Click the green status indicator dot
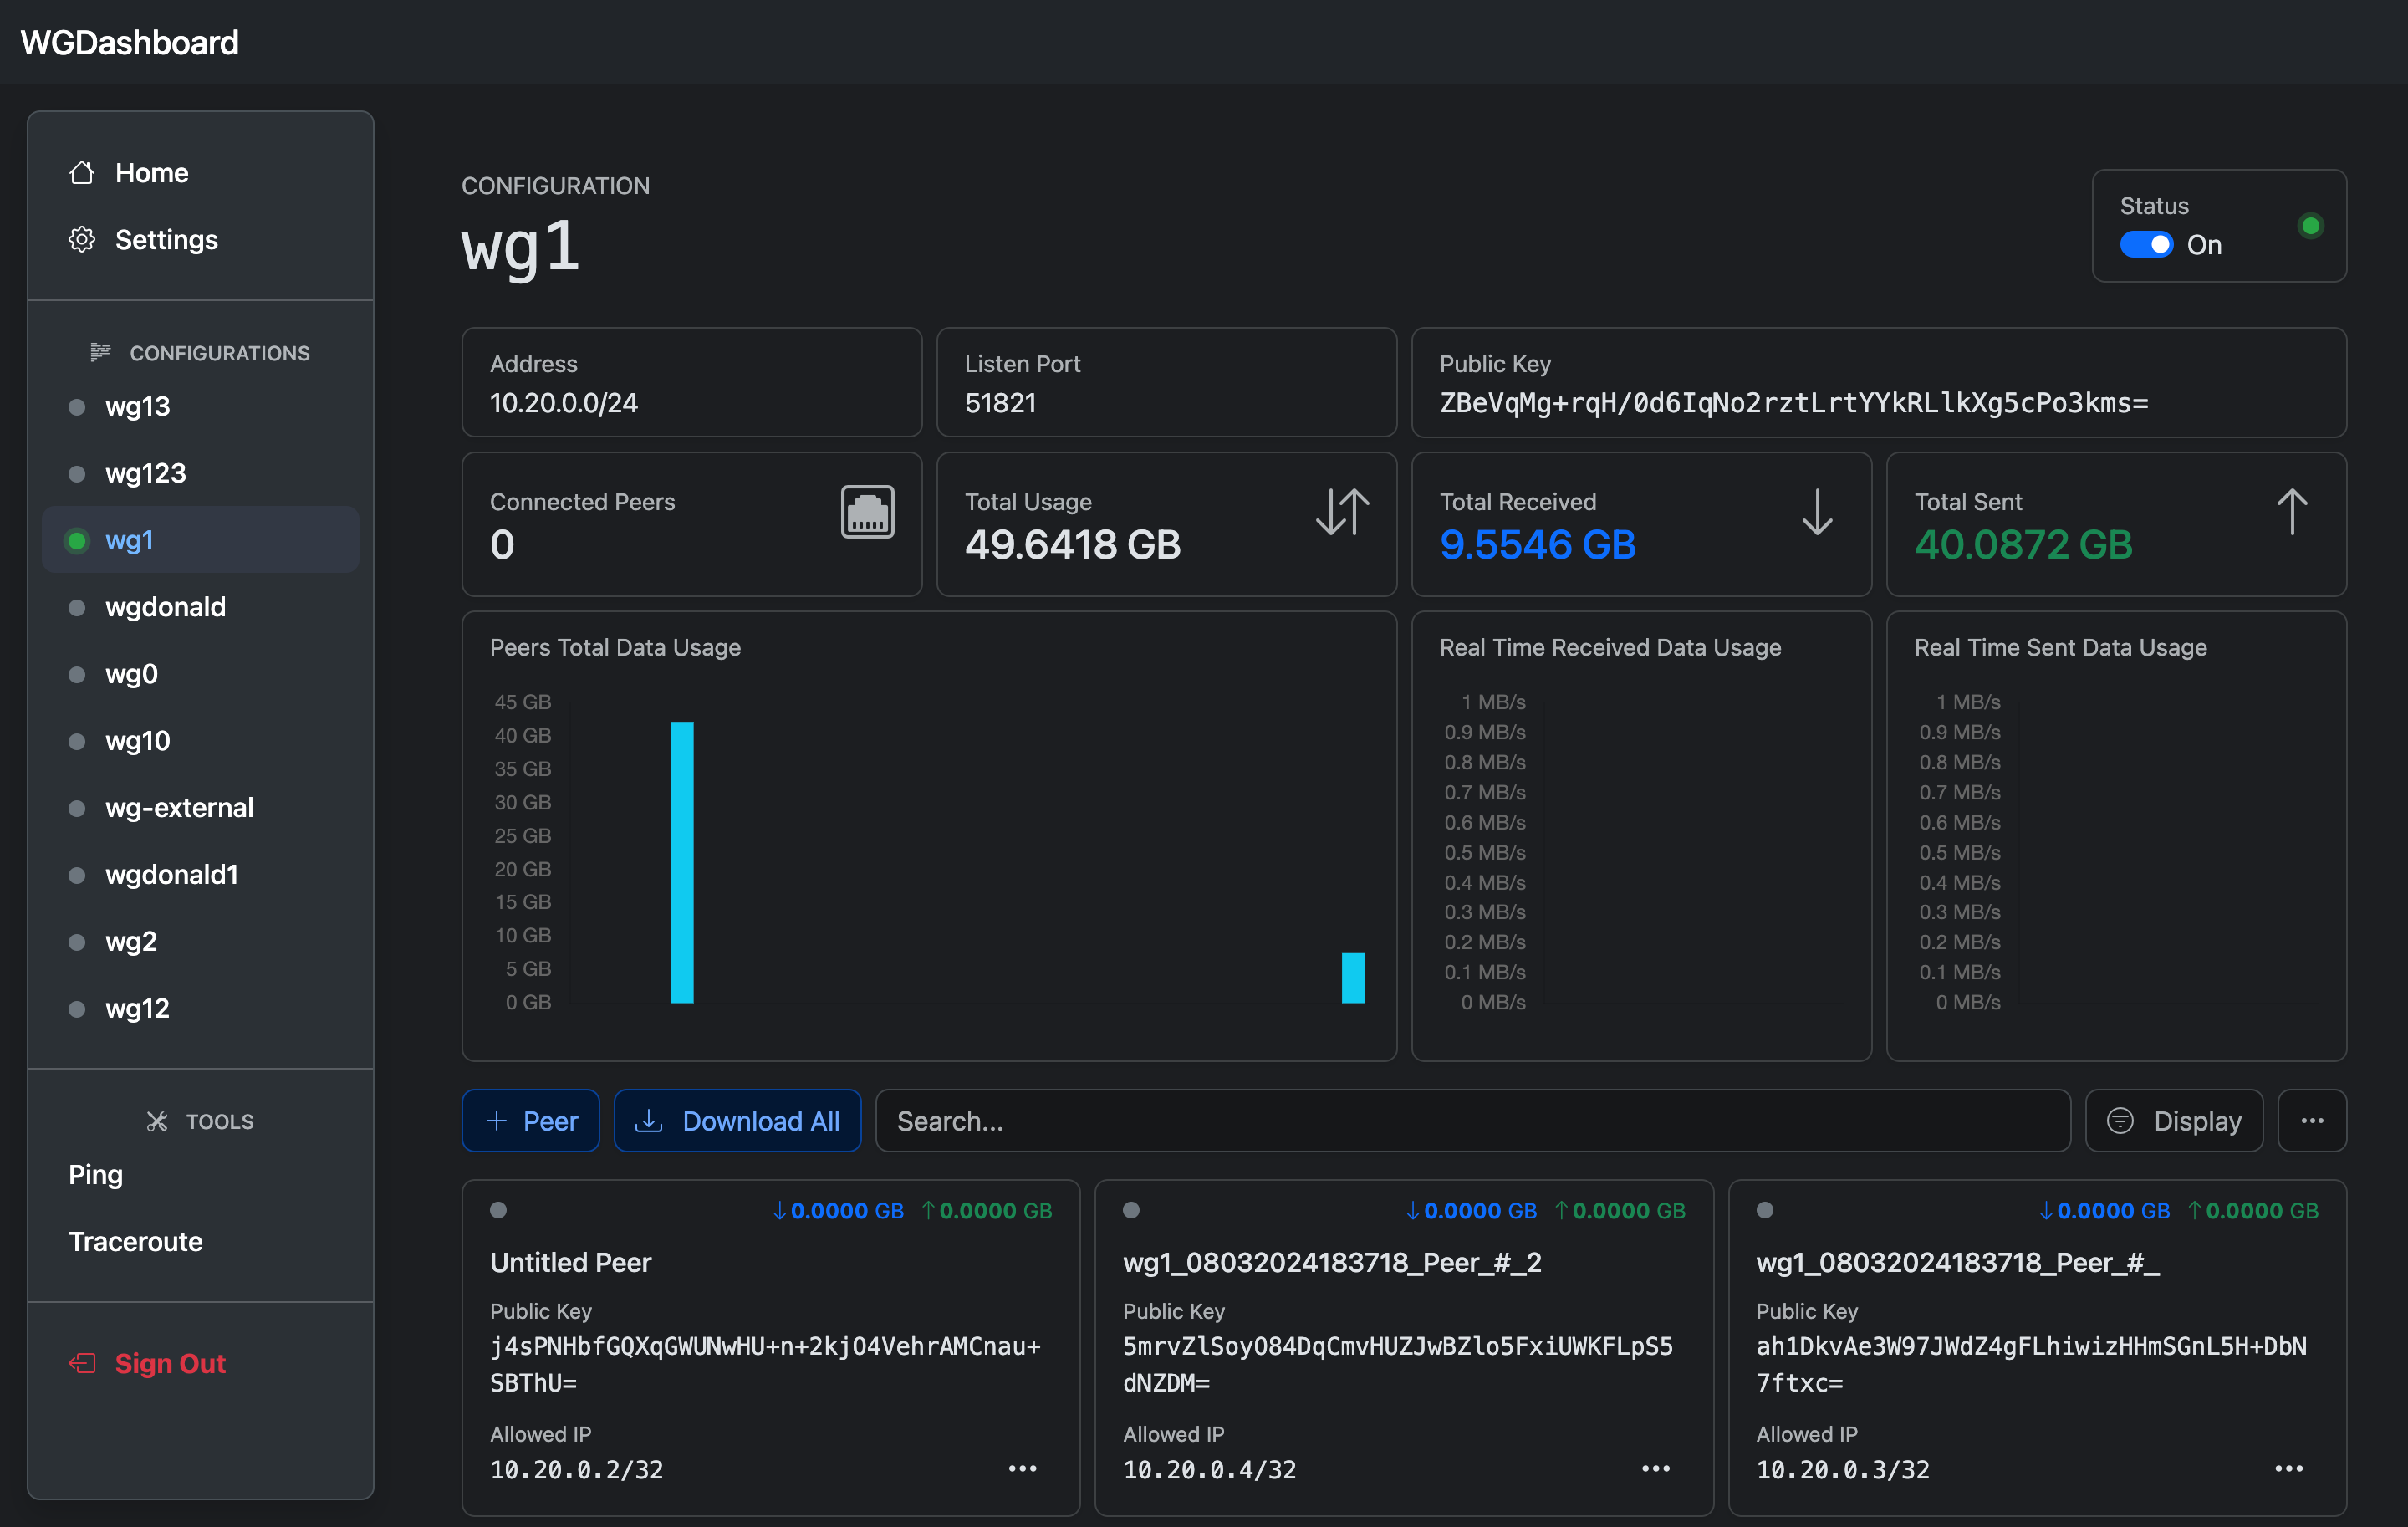This screenshot has height=1527, width=2408. (x=2310, y=226)
